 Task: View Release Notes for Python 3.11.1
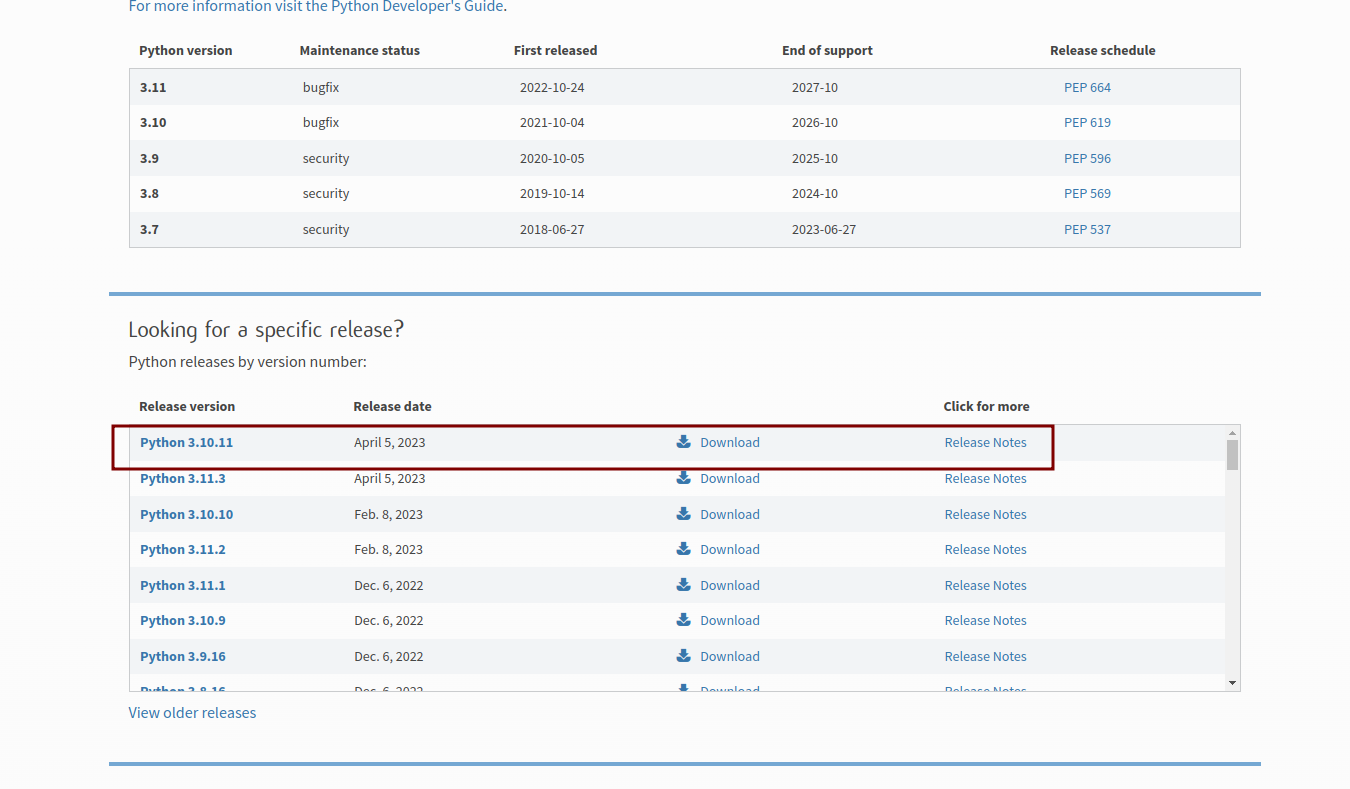985,585
